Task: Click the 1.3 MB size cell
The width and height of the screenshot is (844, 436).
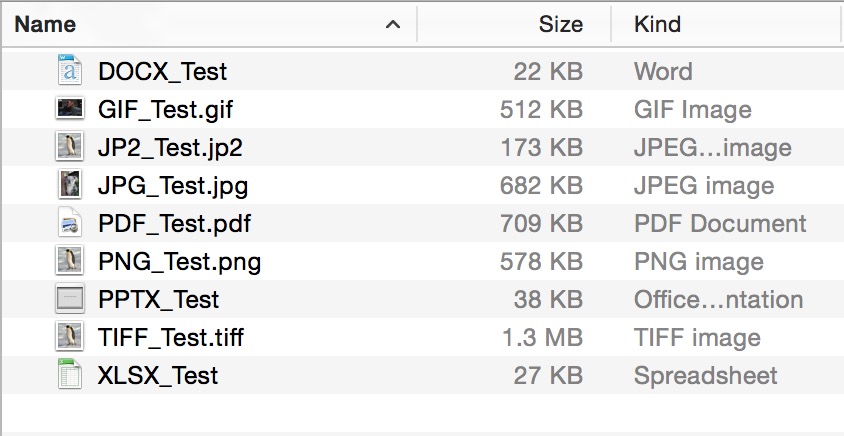Action: [543, 338]
